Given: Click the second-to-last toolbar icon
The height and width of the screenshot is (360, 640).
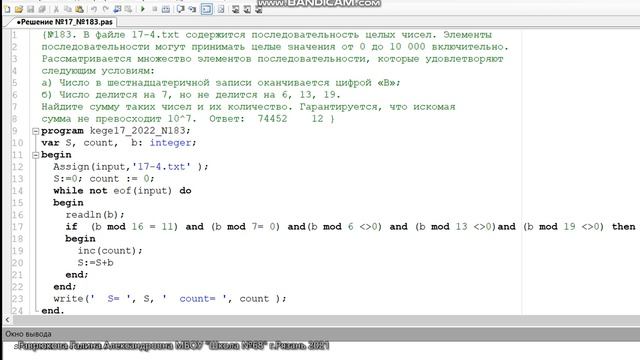Looking at the screenshot, I should tap(247, 9).
